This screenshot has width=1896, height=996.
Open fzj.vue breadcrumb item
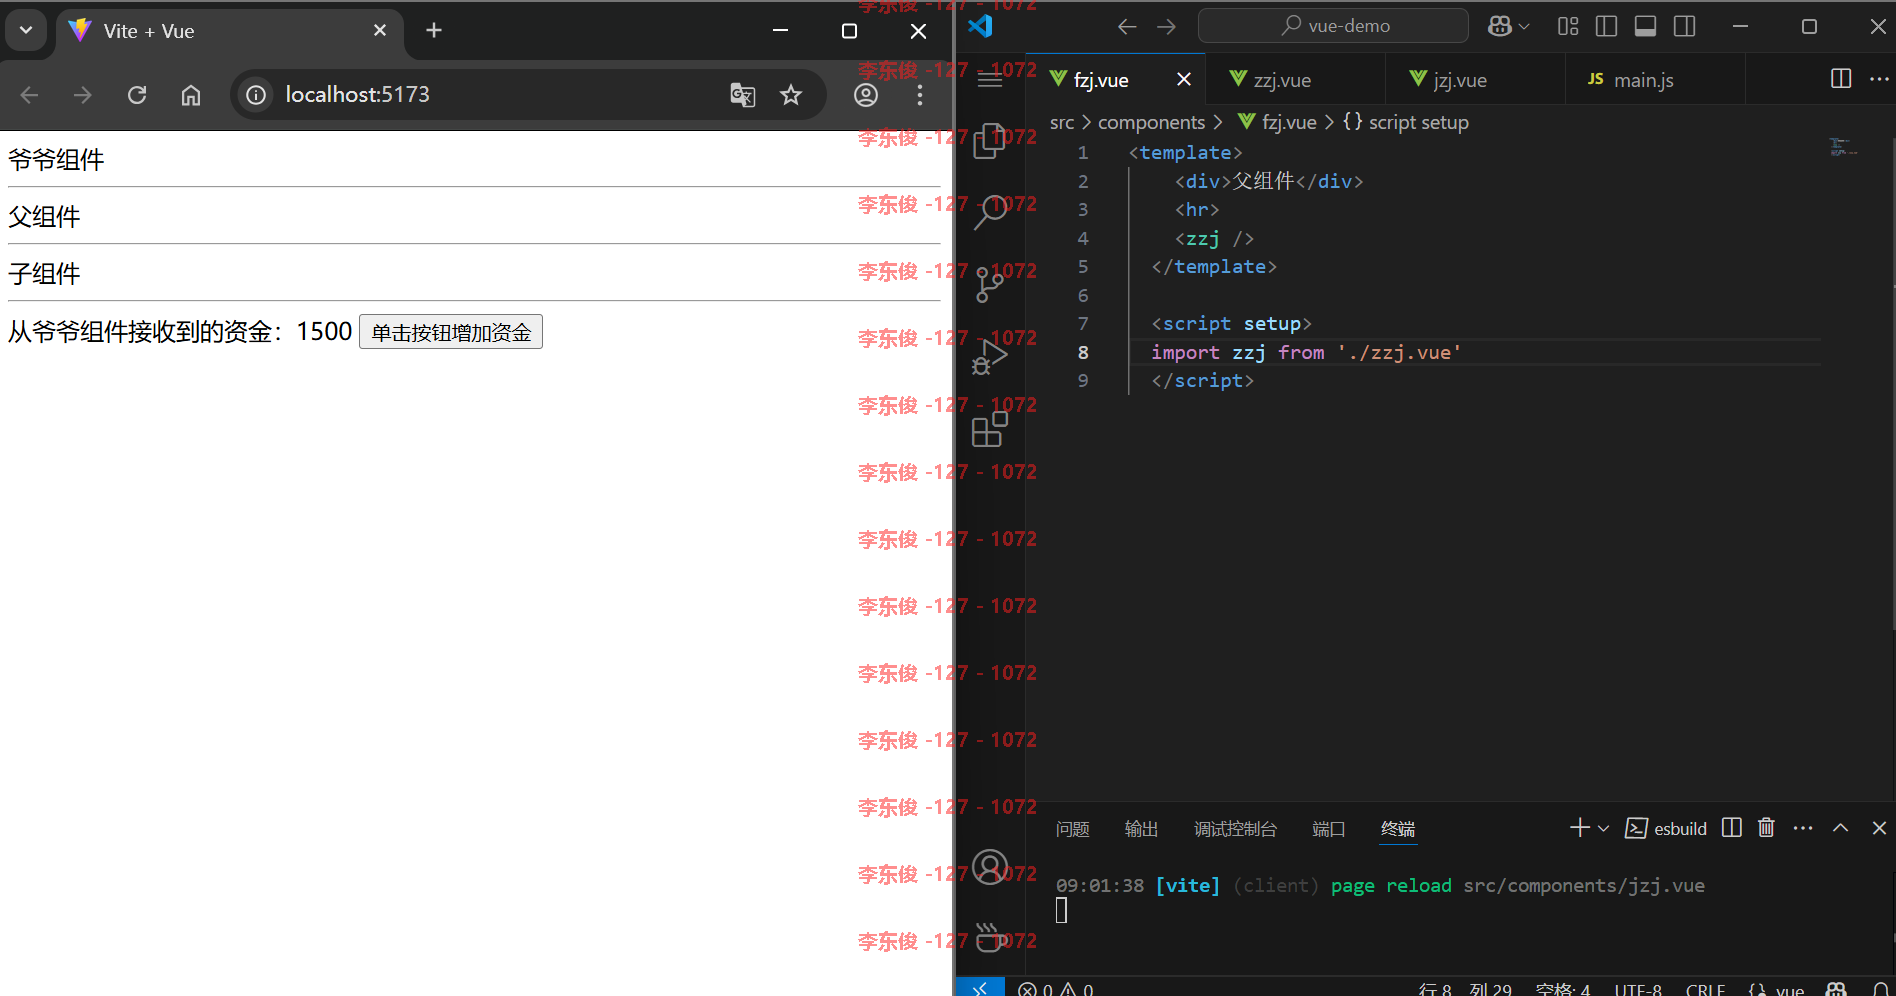click(1278, 122)
